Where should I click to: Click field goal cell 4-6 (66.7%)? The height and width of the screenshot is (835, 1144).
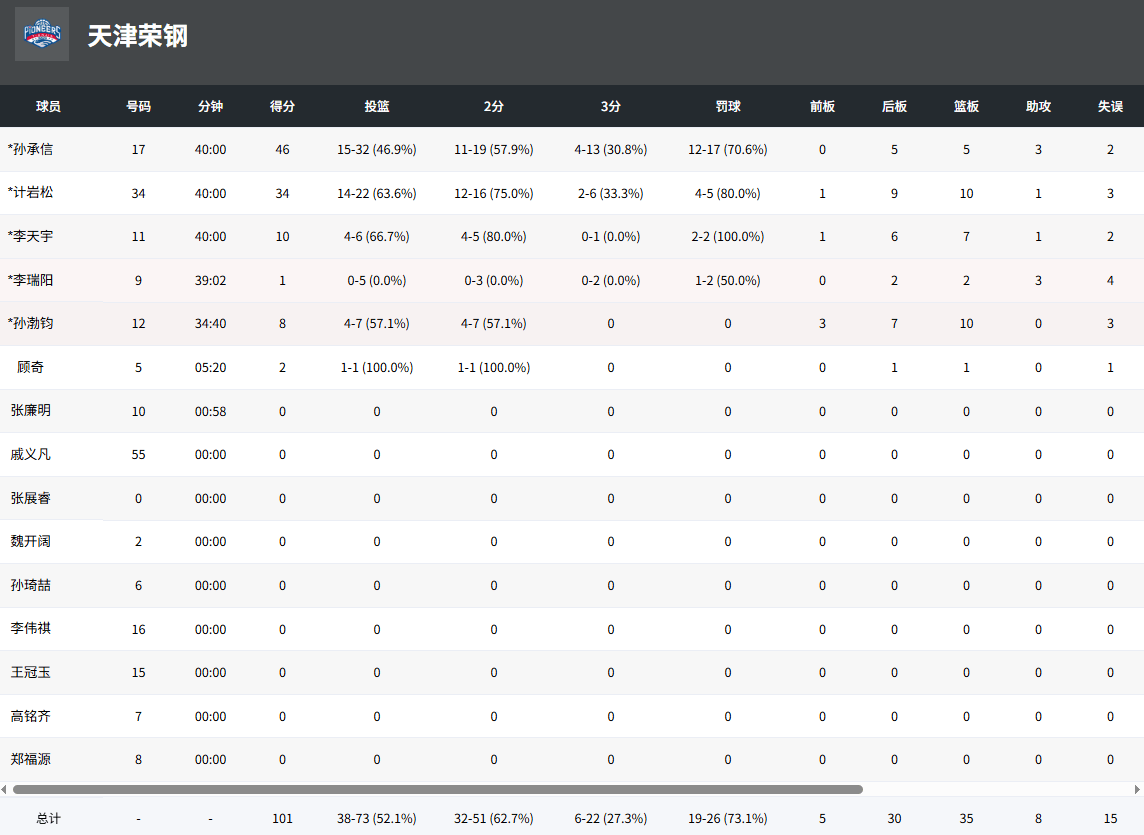[x=376, y=236]
